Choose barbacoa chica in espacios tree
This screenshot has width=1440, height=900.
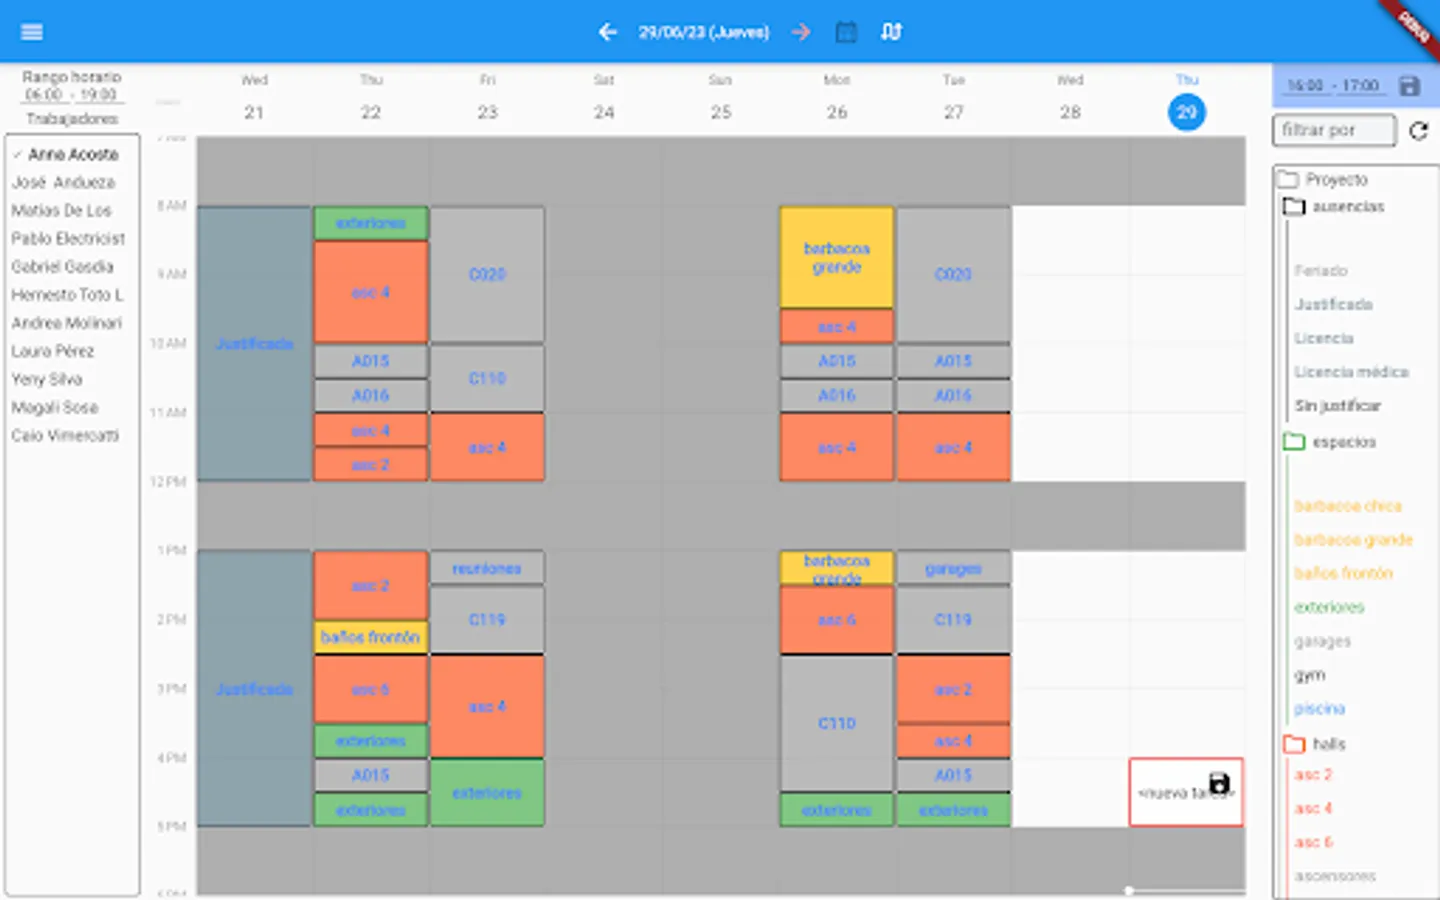[x=1348, y=506]
